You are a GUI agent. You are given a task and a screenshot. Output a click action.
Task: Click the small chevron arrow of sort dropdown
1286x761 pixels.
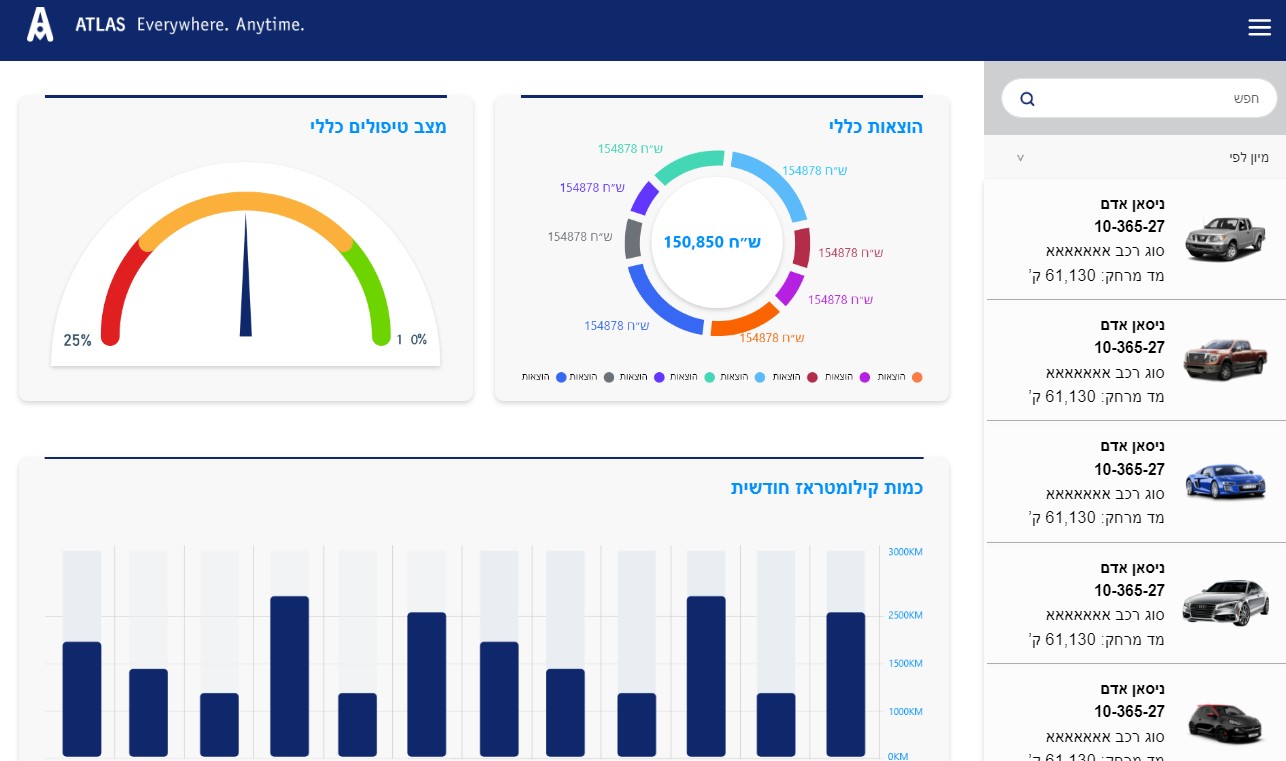[x=1020, y=158]
